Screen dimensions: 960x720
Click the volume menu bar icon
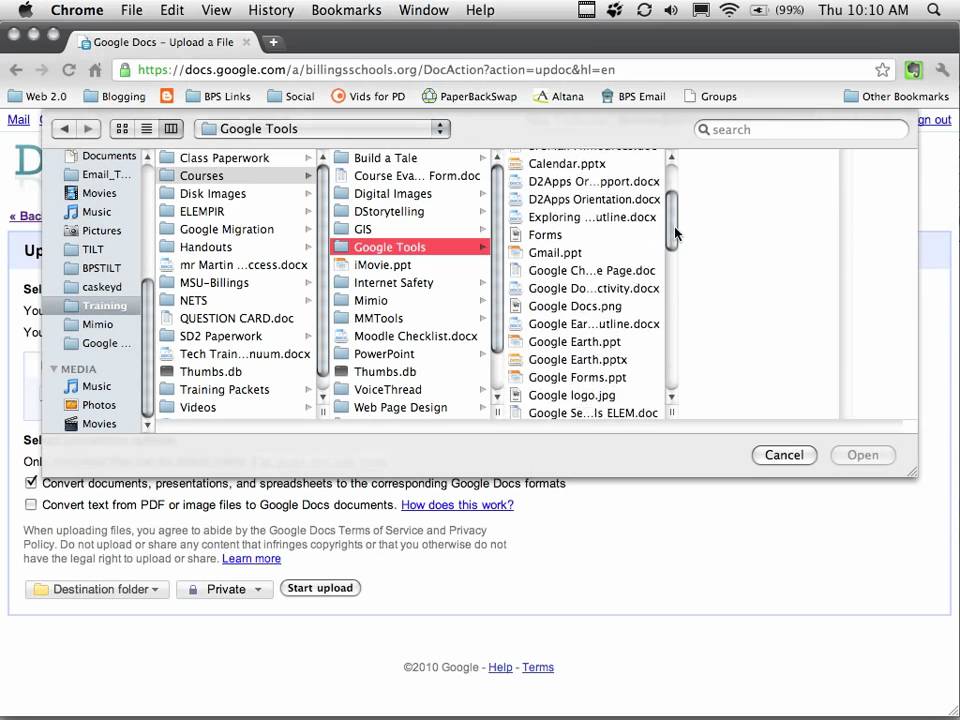click(671, 10)
